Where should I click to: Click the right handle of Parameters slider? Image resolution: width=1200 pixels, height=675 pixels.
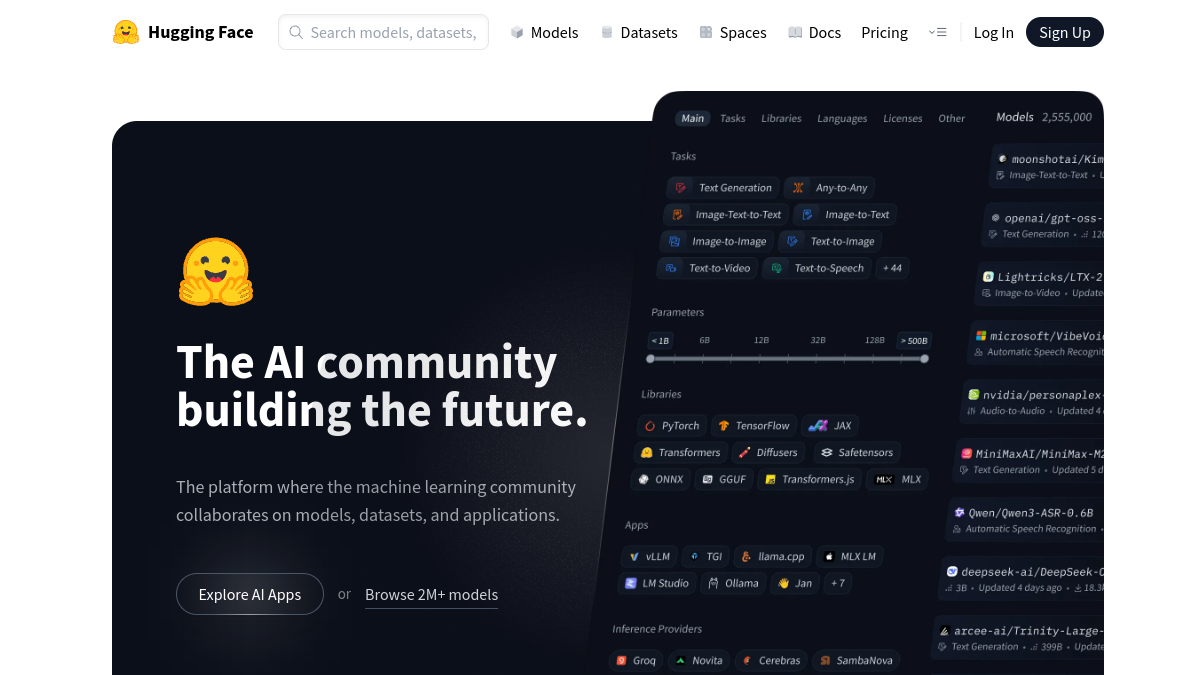point(924,358)
